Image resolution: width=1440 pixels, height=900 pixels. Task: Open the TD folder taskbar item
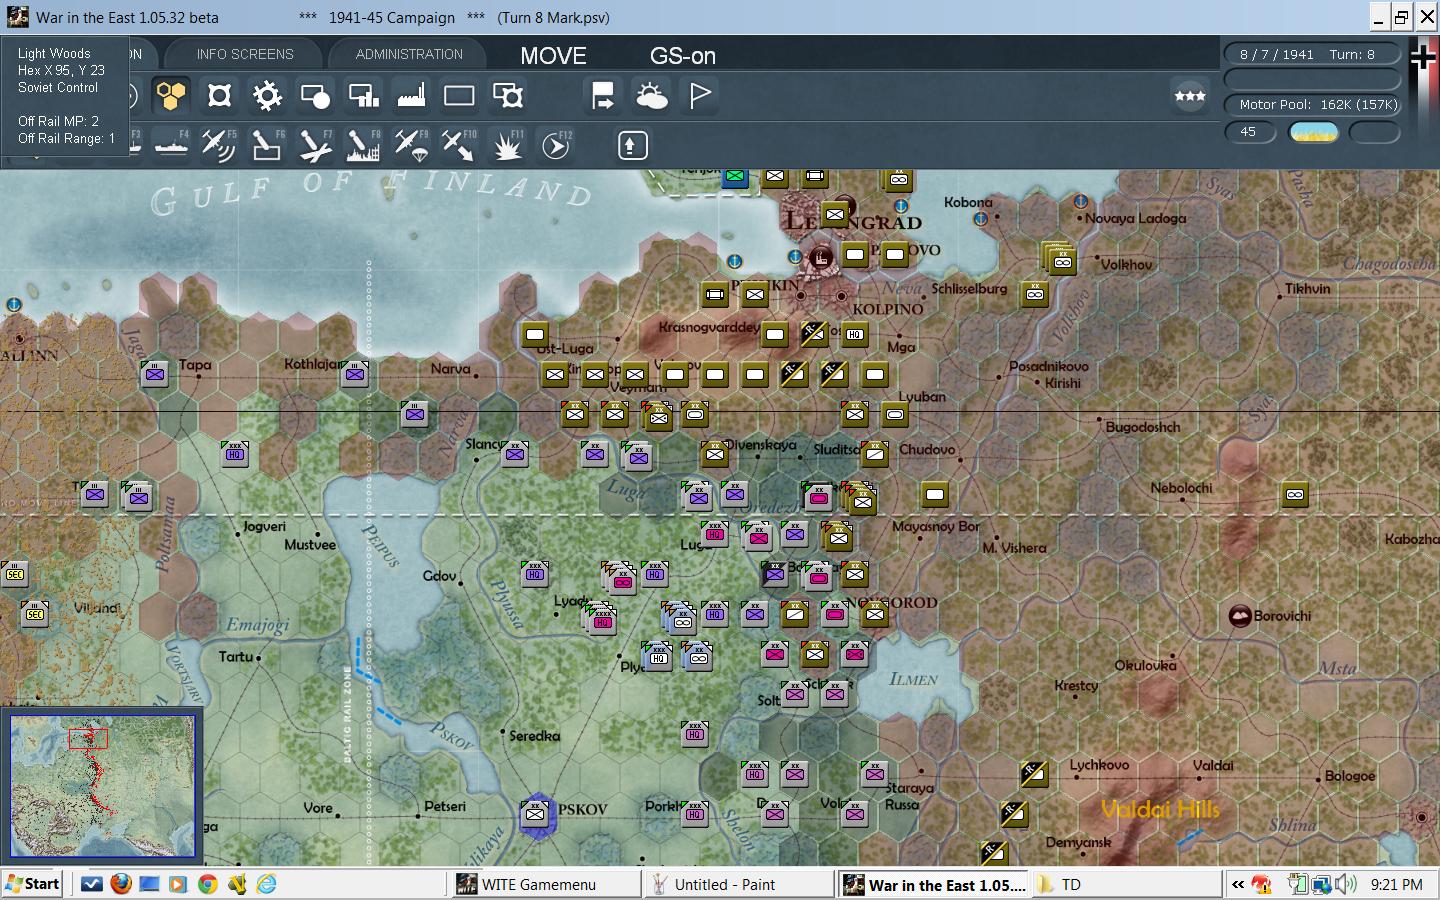pos(1127,884)
